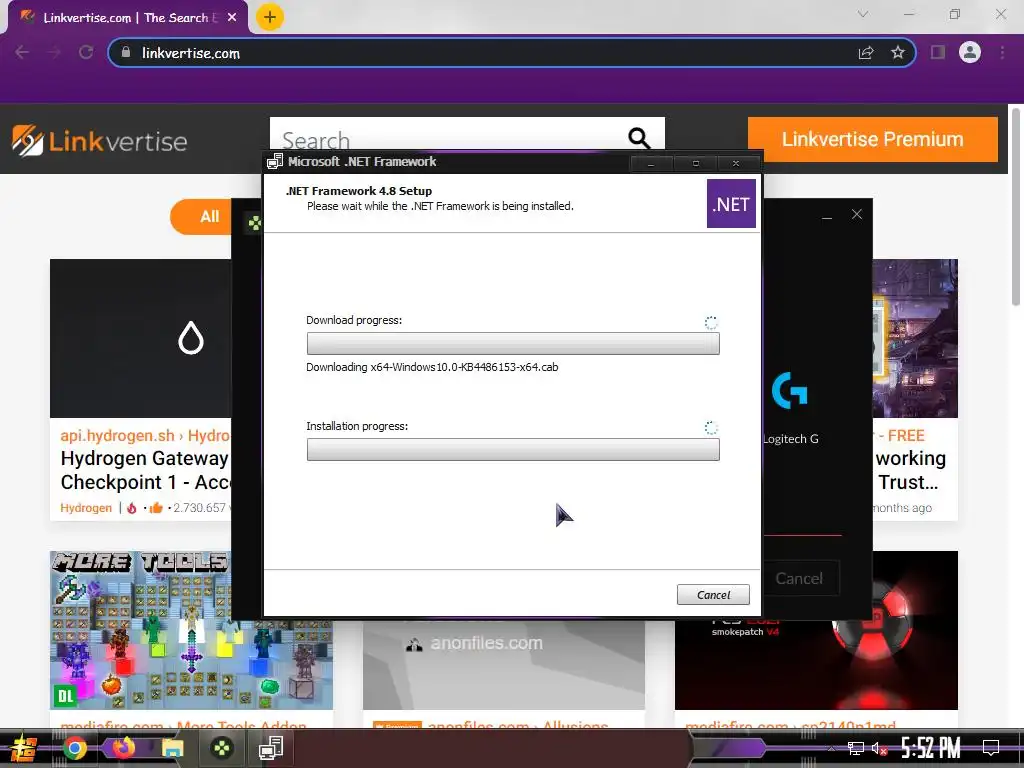Click the muted volume tray icon
1024x768 pixels.
879,748
